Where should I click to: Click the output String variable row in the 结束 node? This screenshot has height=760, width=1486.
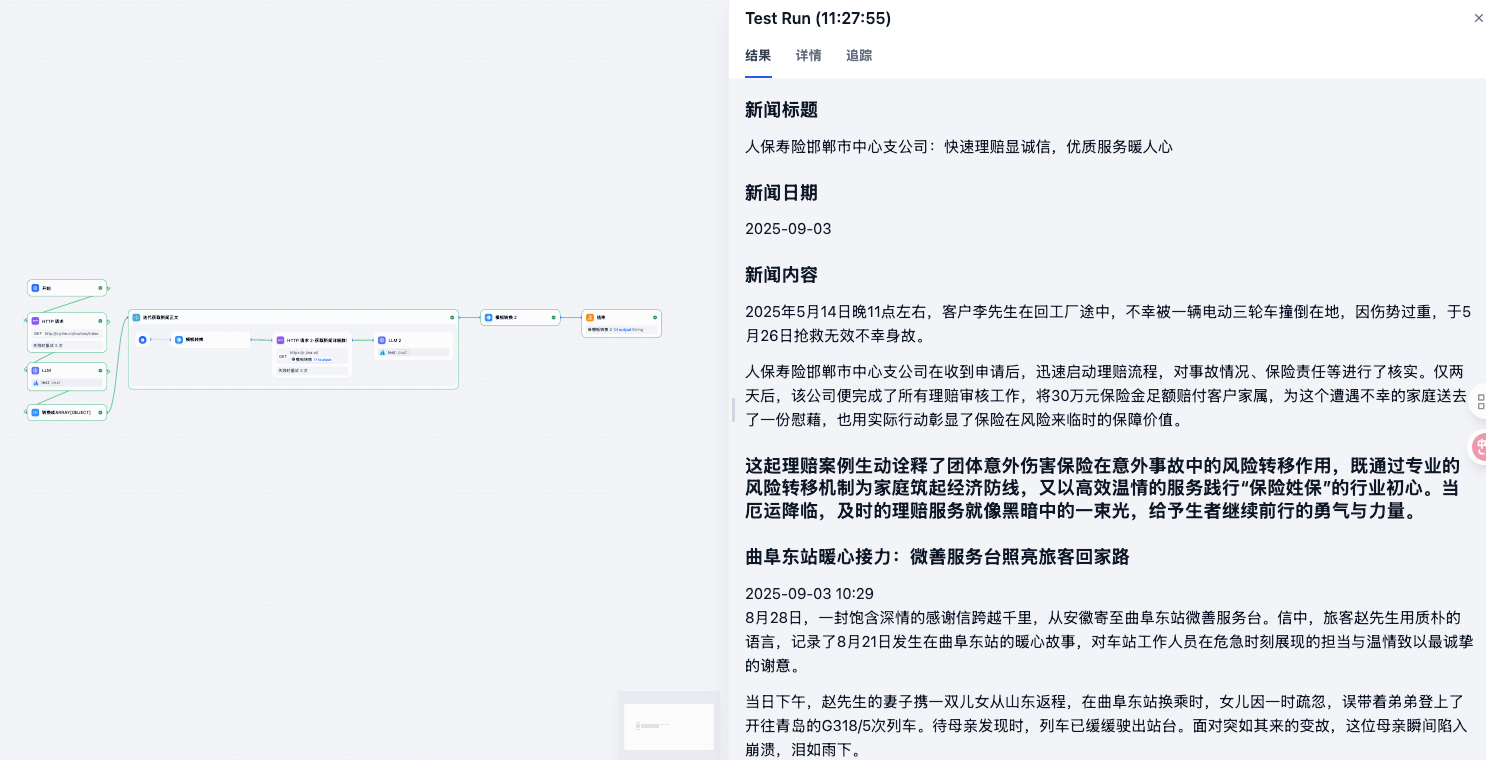click(621, 329)
